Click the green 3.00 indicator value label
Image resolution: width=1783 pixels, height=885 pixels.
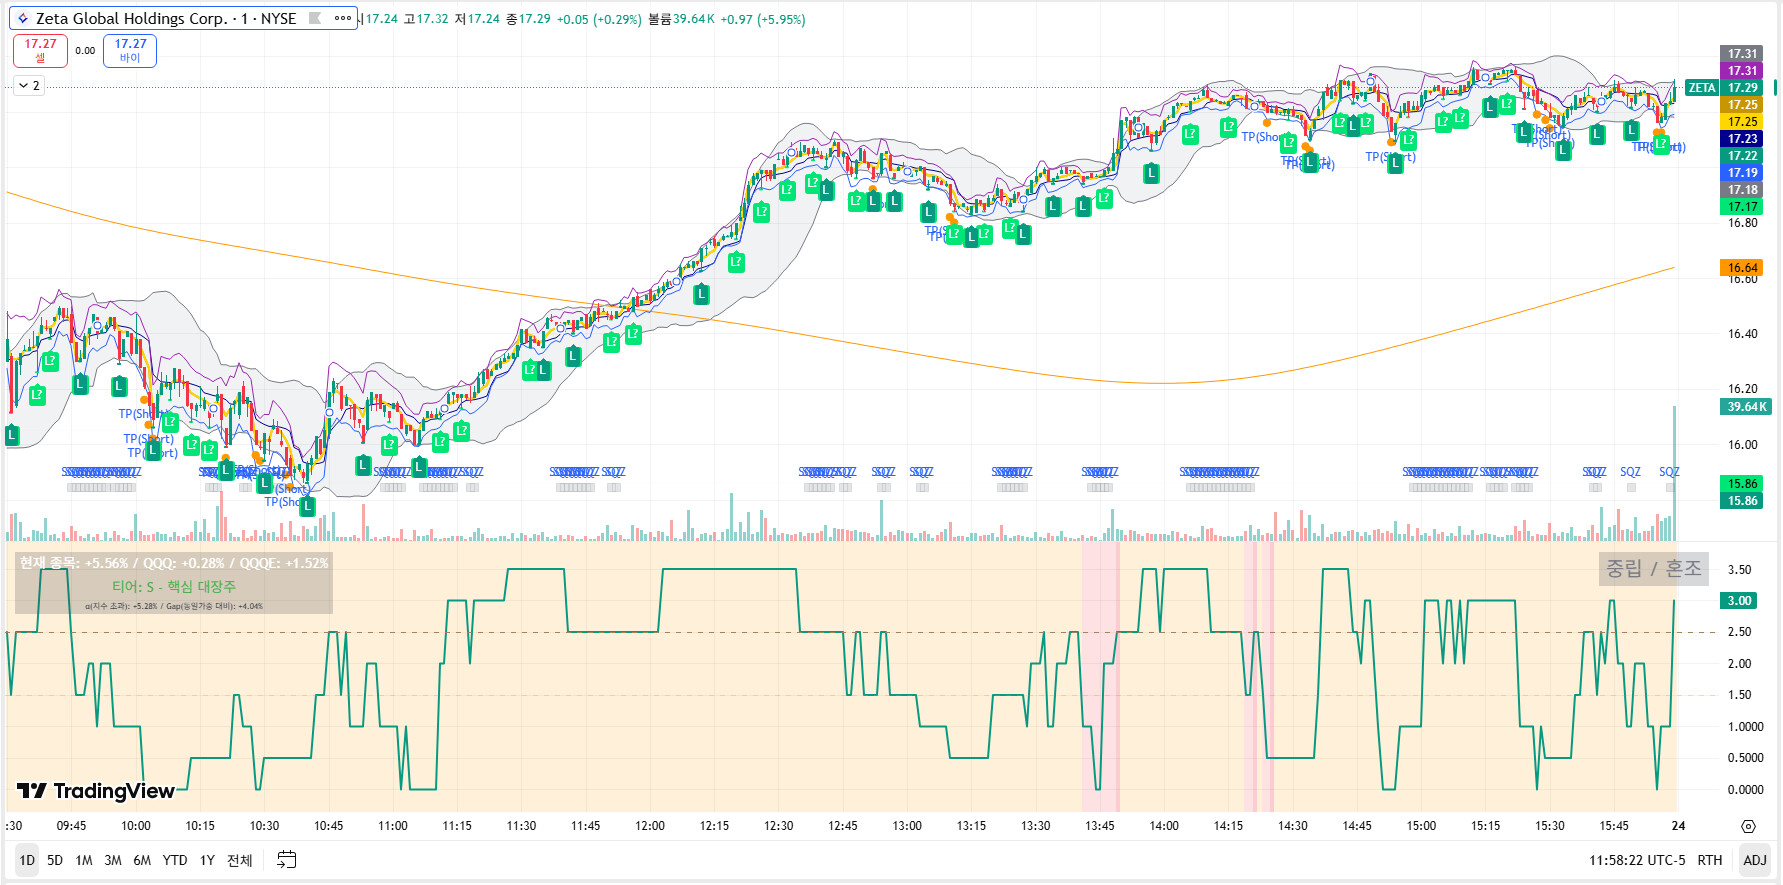(1740, 601)
